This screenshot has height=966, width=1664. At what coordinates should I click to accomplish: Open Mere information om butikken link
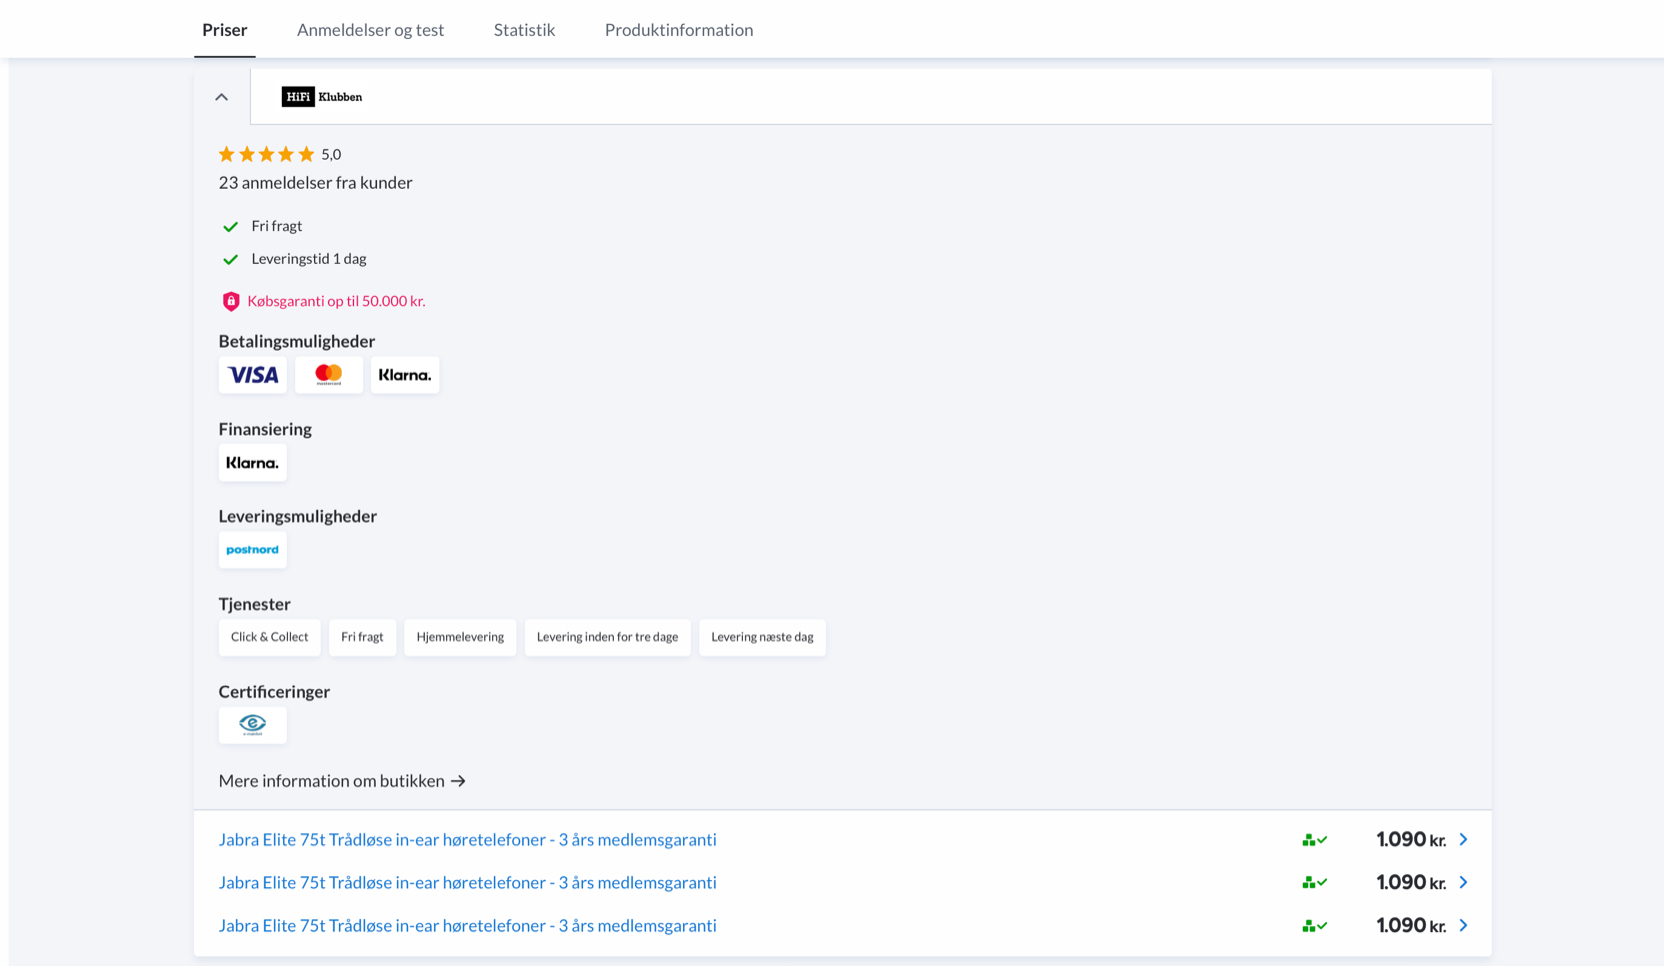point(342,781)
